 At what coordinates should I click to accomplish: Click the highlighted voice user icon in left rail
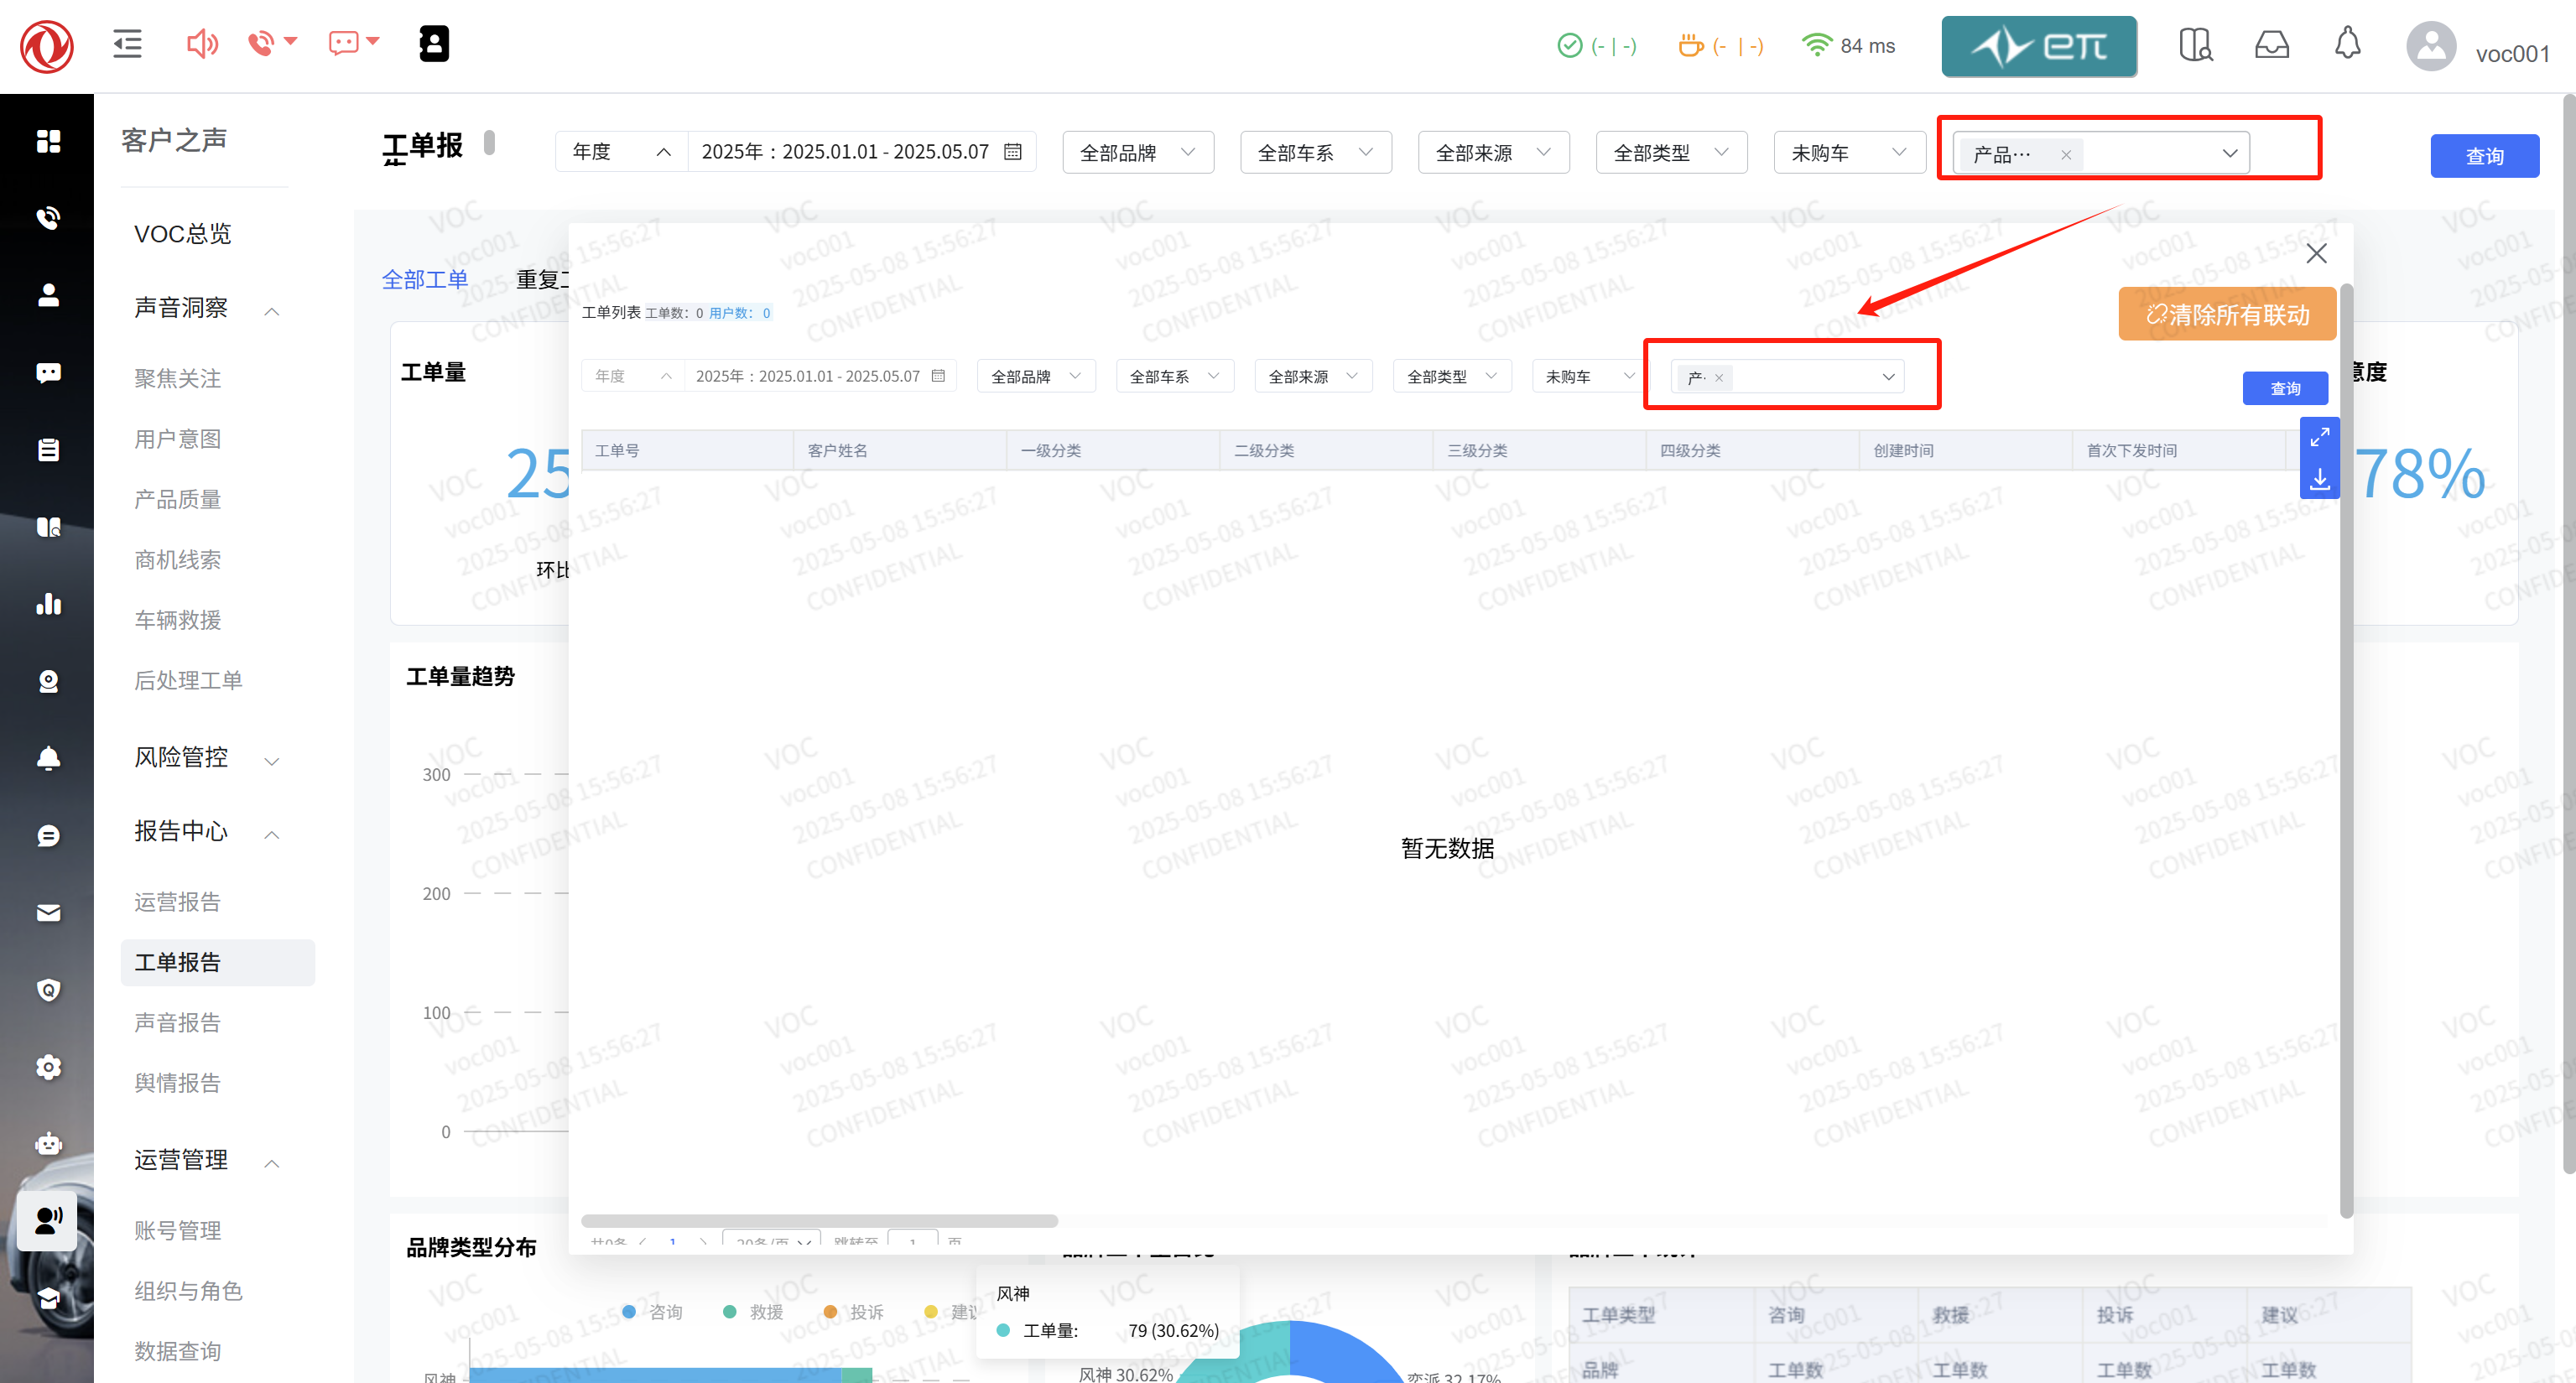pyautogui.click(x=48, y=1220)
